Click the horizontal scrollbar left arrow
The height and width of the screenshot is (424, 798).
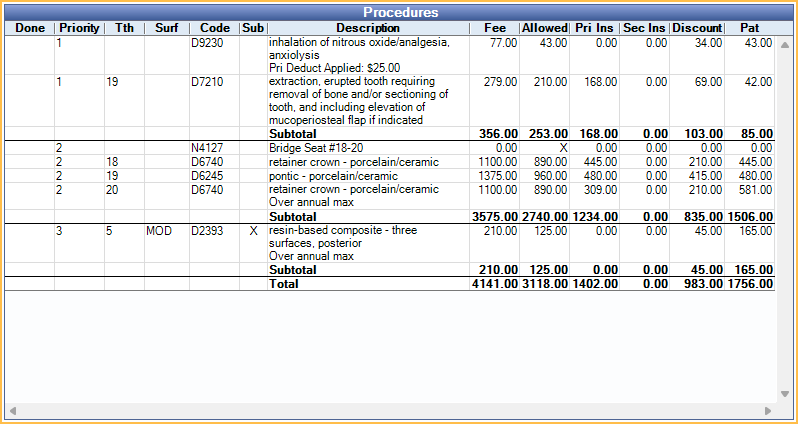coord(13,410)
